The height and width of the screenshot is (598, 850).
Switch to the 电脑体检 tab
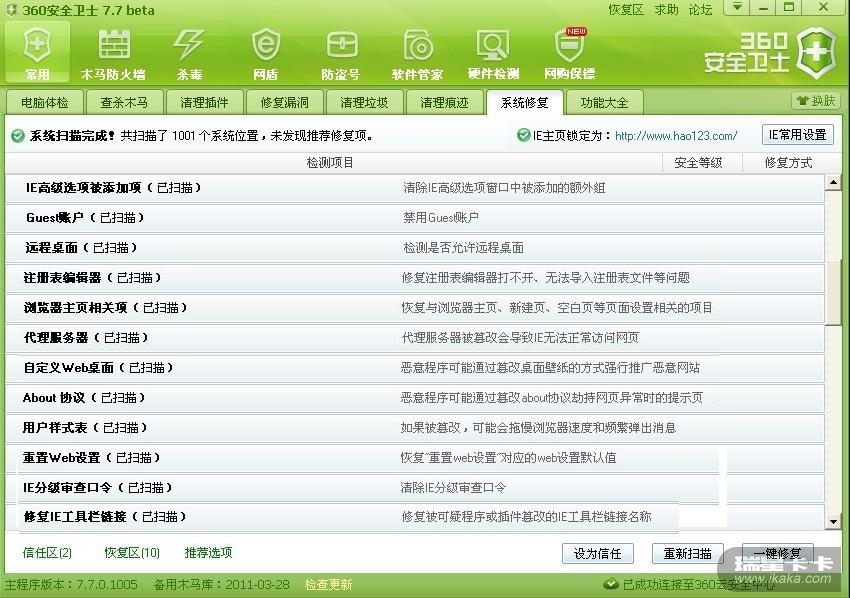(x=44, y=102)
